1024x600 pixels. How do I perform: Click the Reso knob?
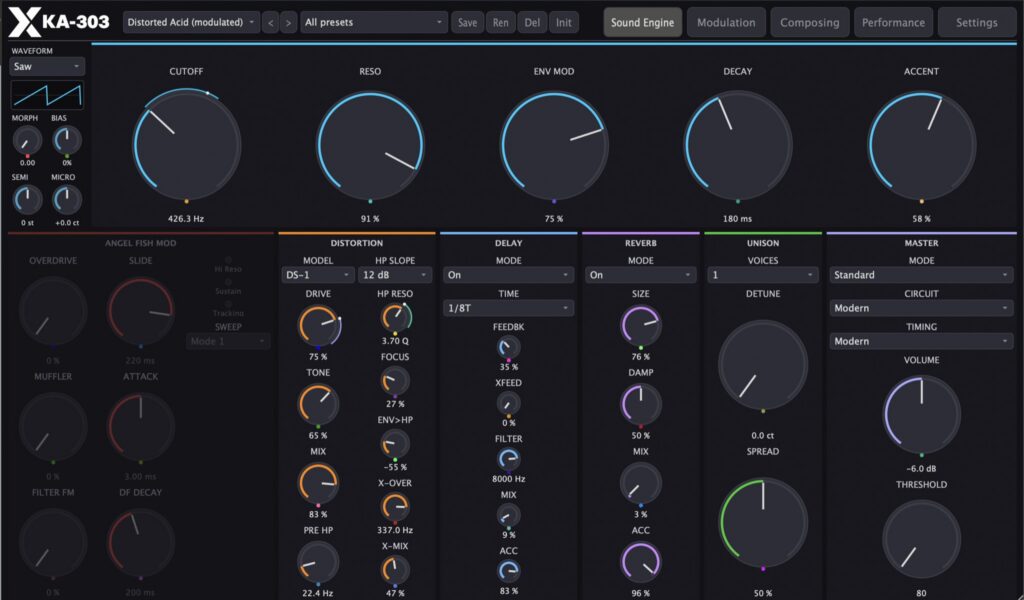370,145
